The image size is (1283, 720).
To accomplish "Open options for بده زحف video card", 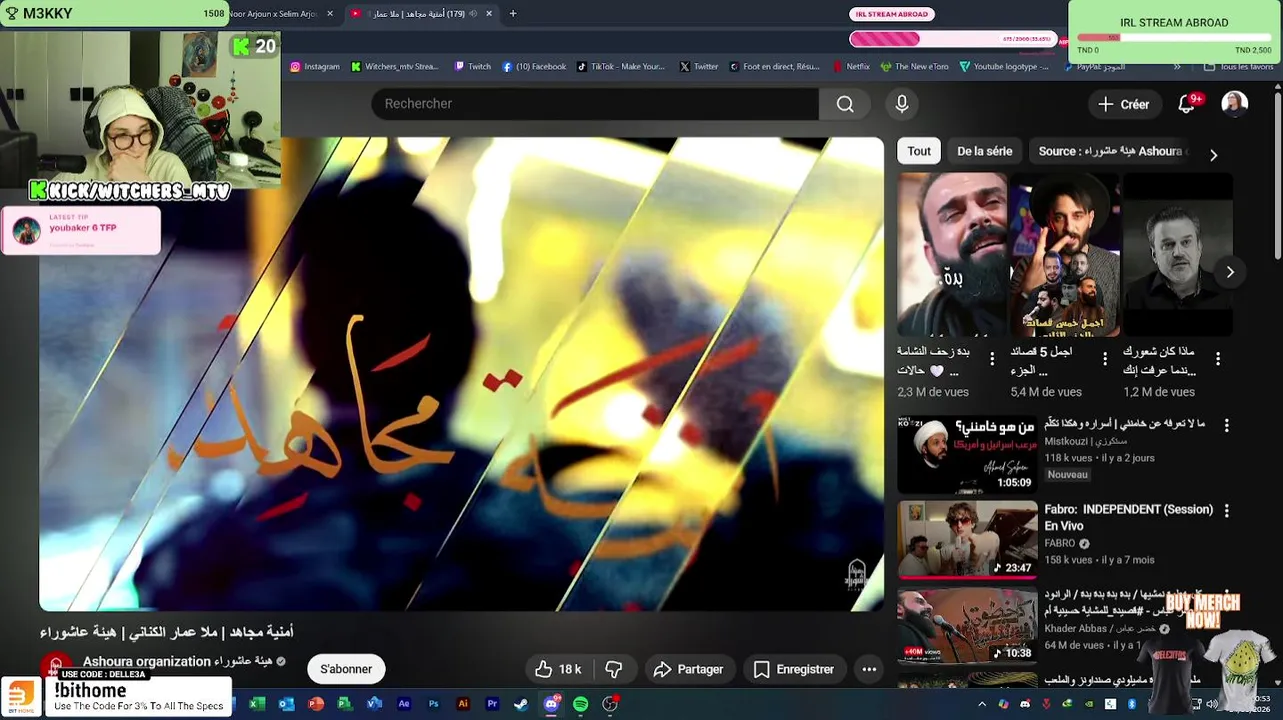I will [x=991, y=358].
